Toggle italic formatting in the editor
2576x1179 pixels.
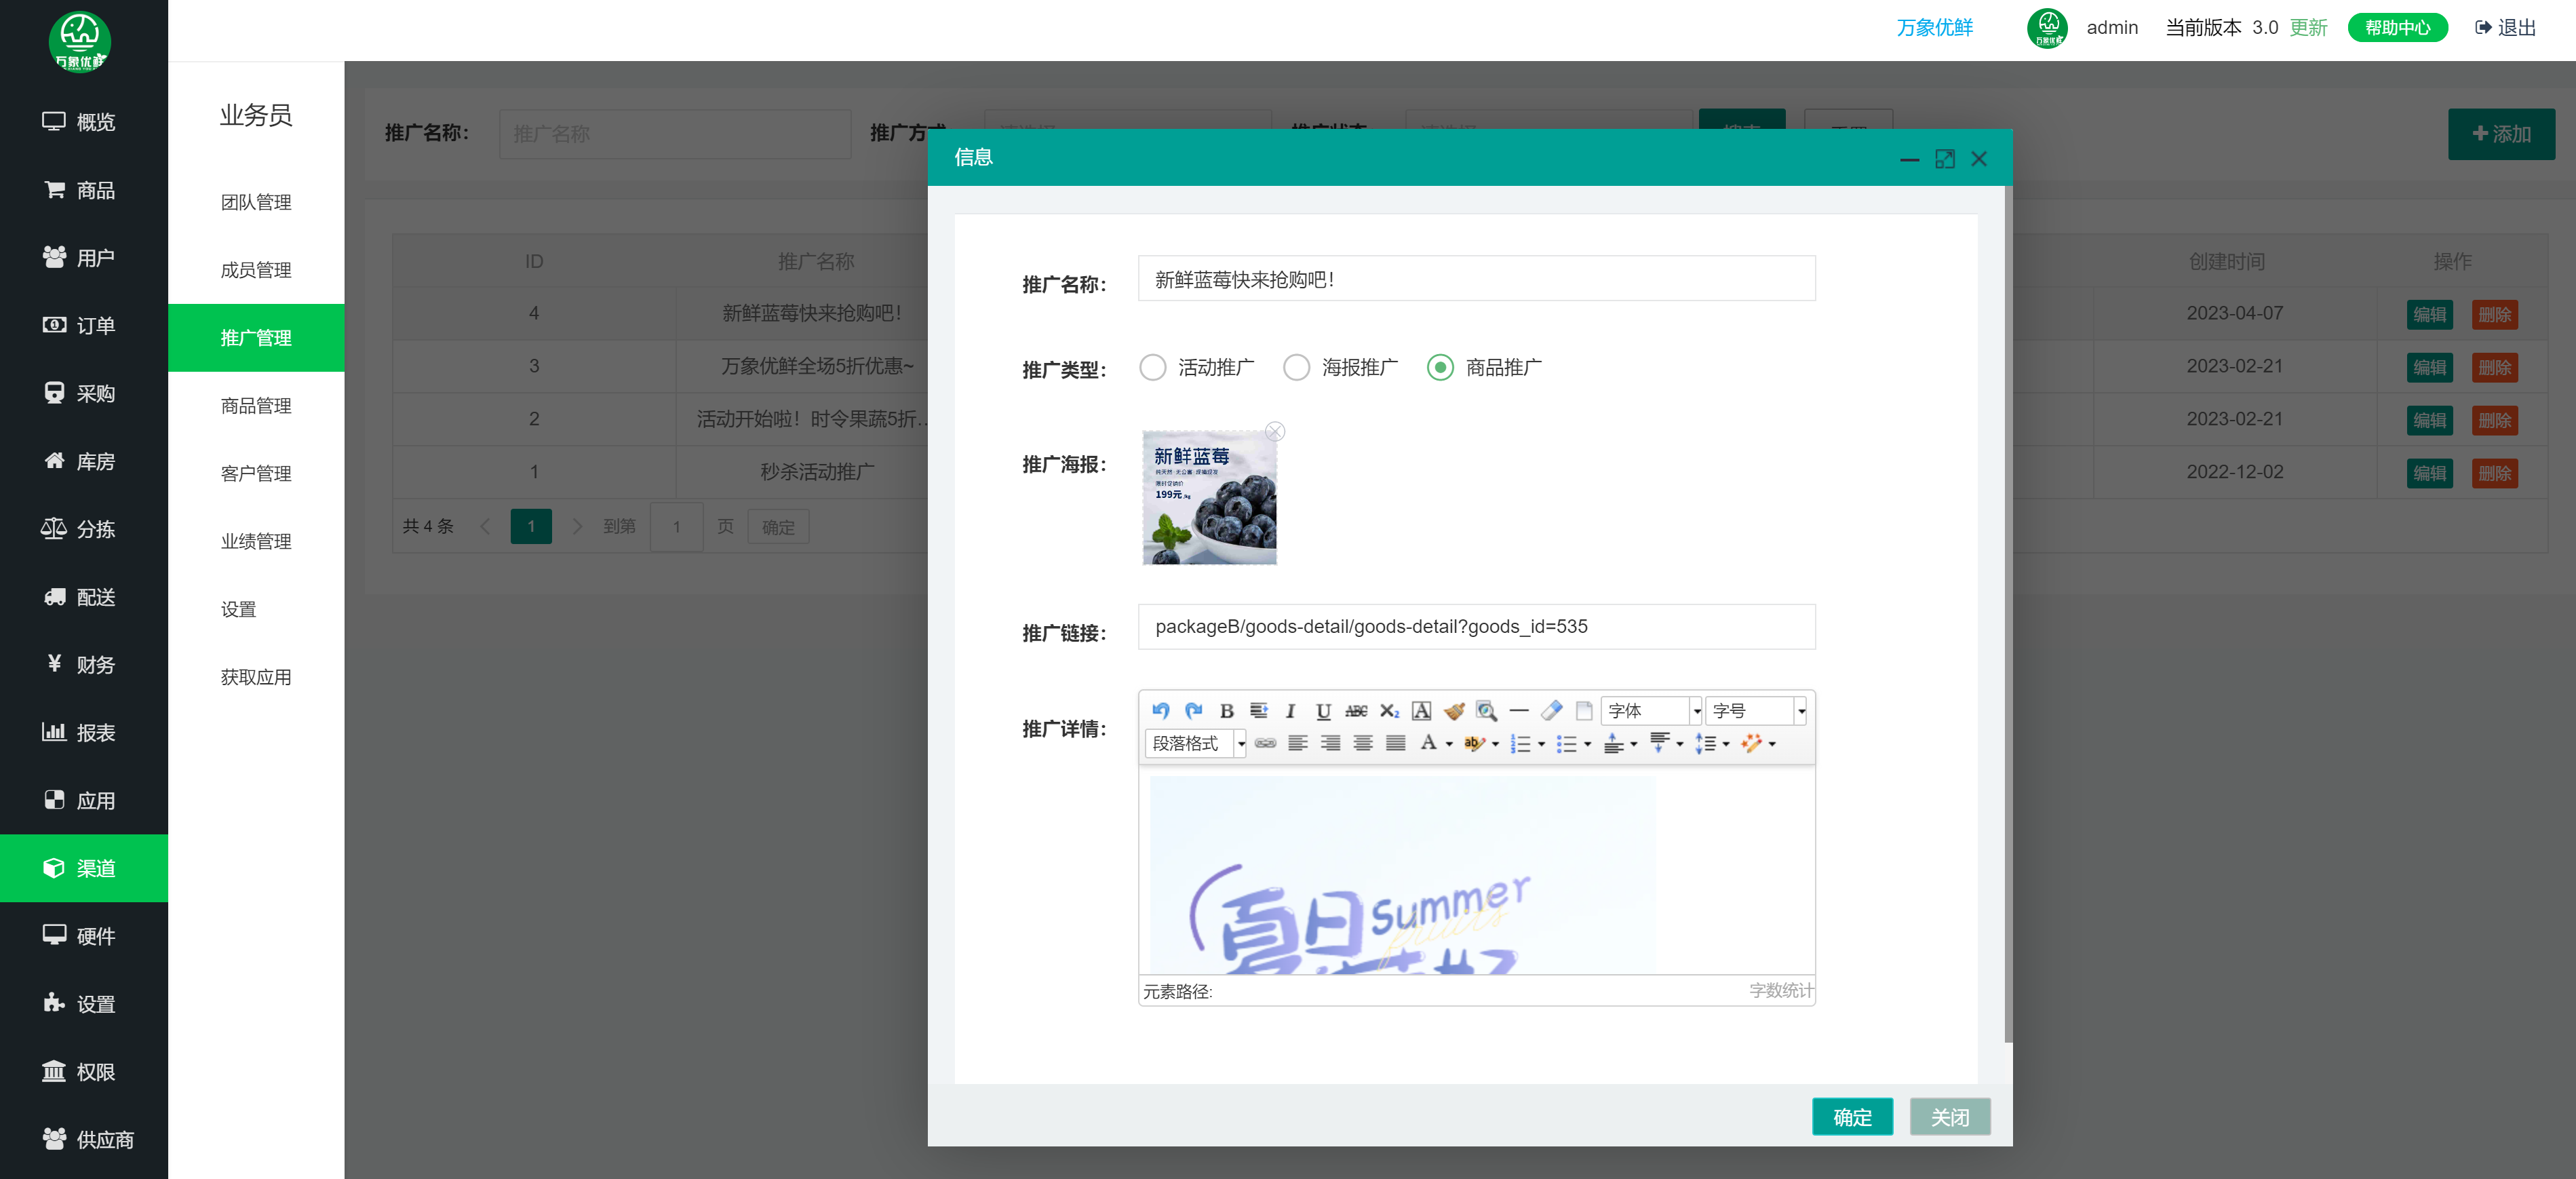click(1290, 711)
